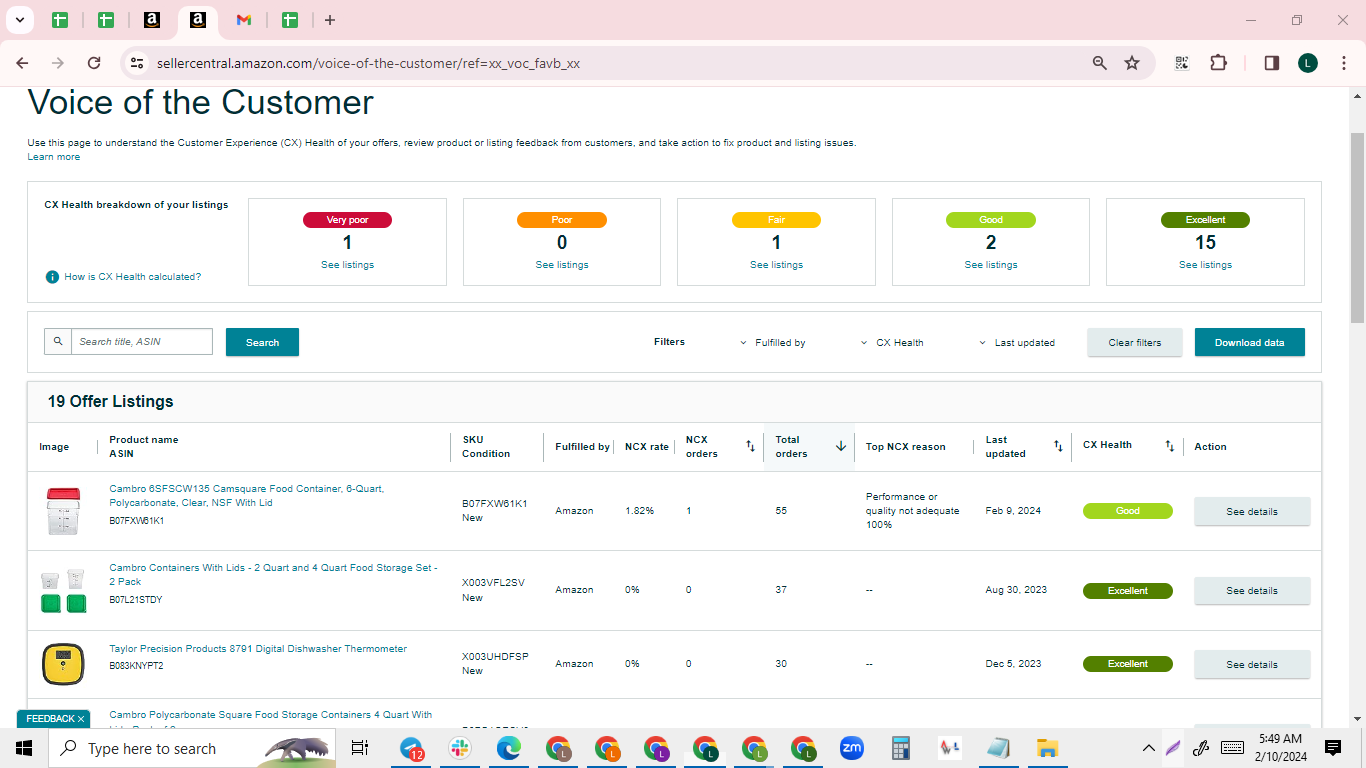Click the browser forward arrow
Screen dimensions: 1366x768
coord(58,63)
